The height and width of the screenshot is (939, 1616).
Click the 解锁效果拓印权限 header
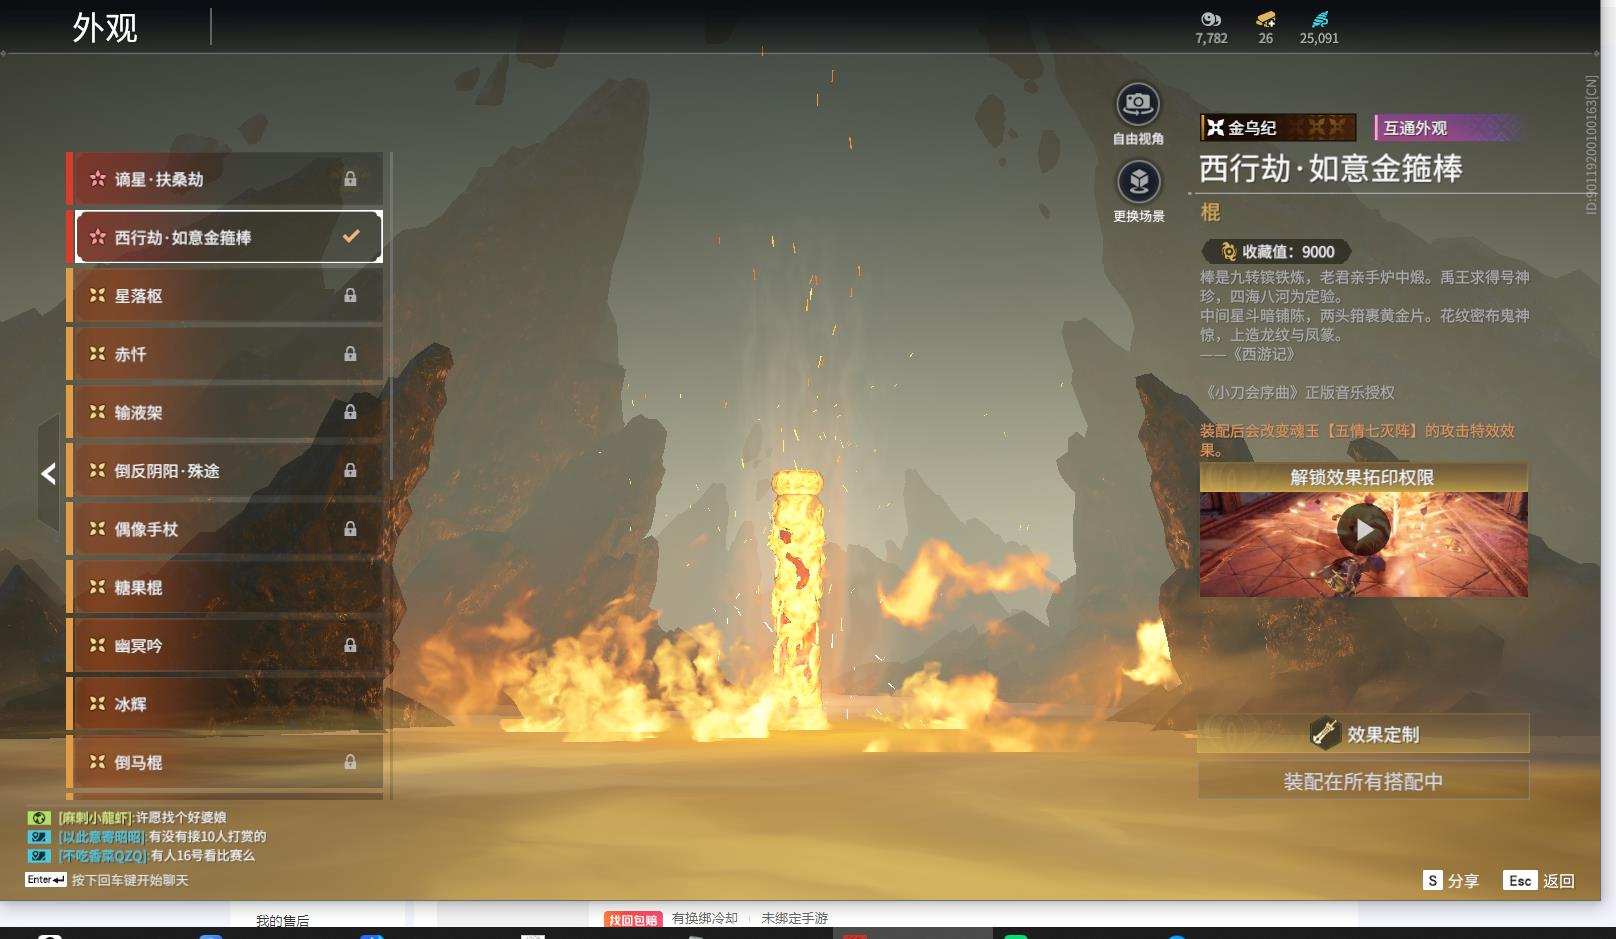[x=1364, y=477]
